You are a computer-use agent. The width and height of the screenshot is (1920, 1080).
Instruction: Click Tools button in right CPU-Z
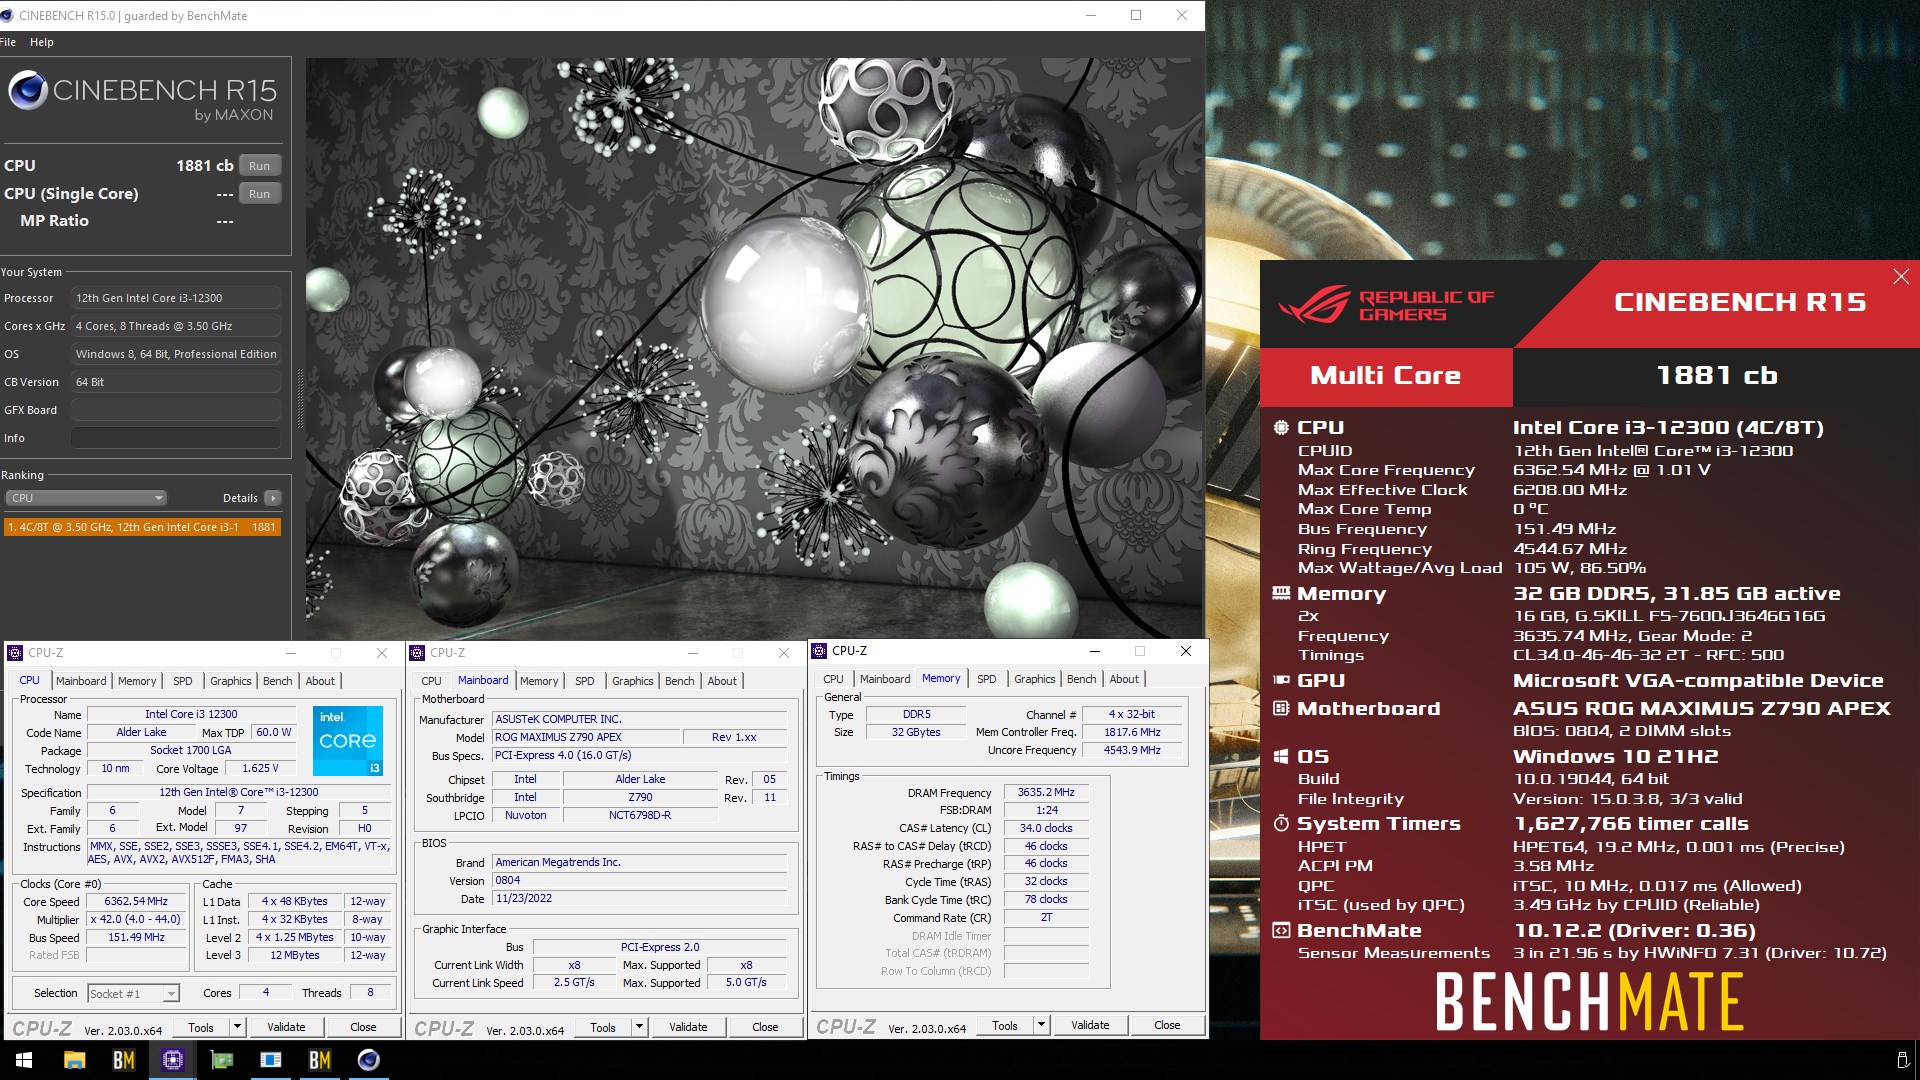(1005, 1025)
